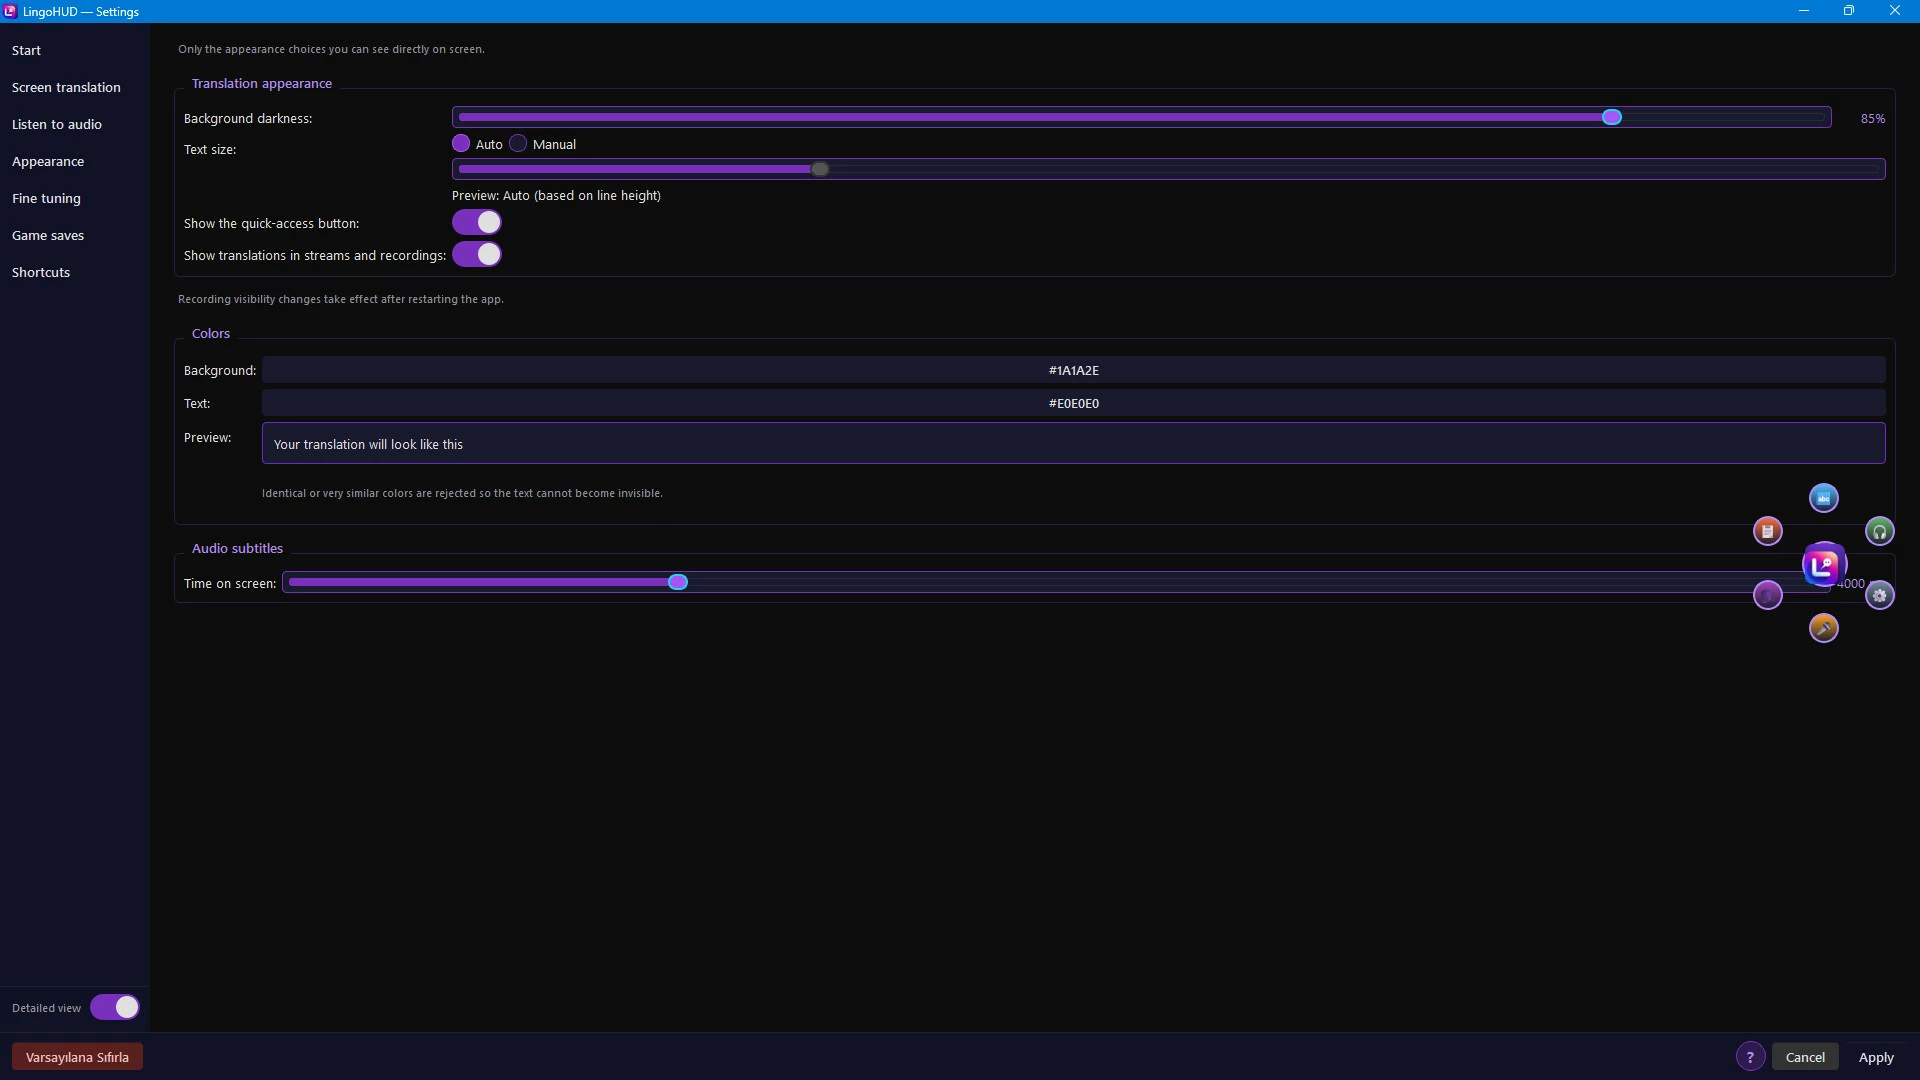The image size is (1920, 1080).
Task: Click the dim purple radial icon
Action: pyautogui.click(x=1767, y=595)
